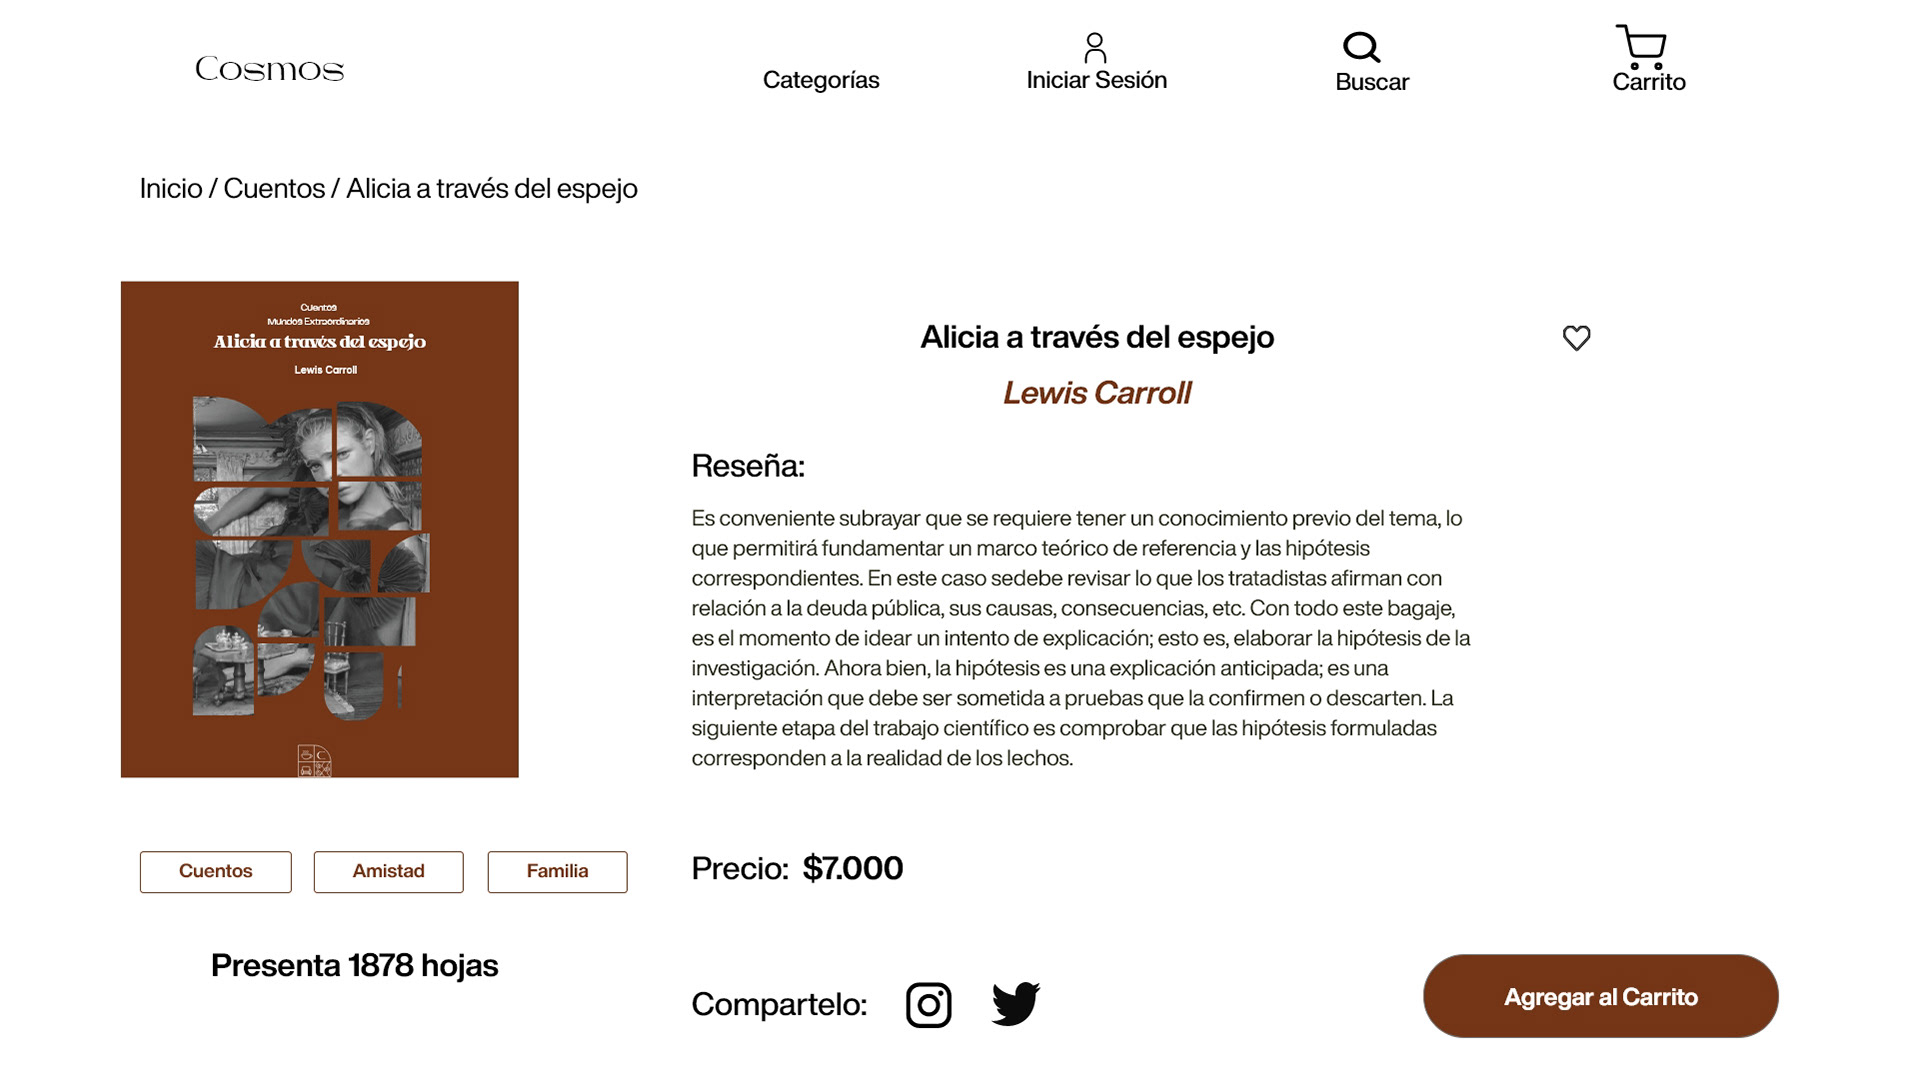Click the user profile icon
This screenshot has width=1920, height=1083.
point(1095,47)
